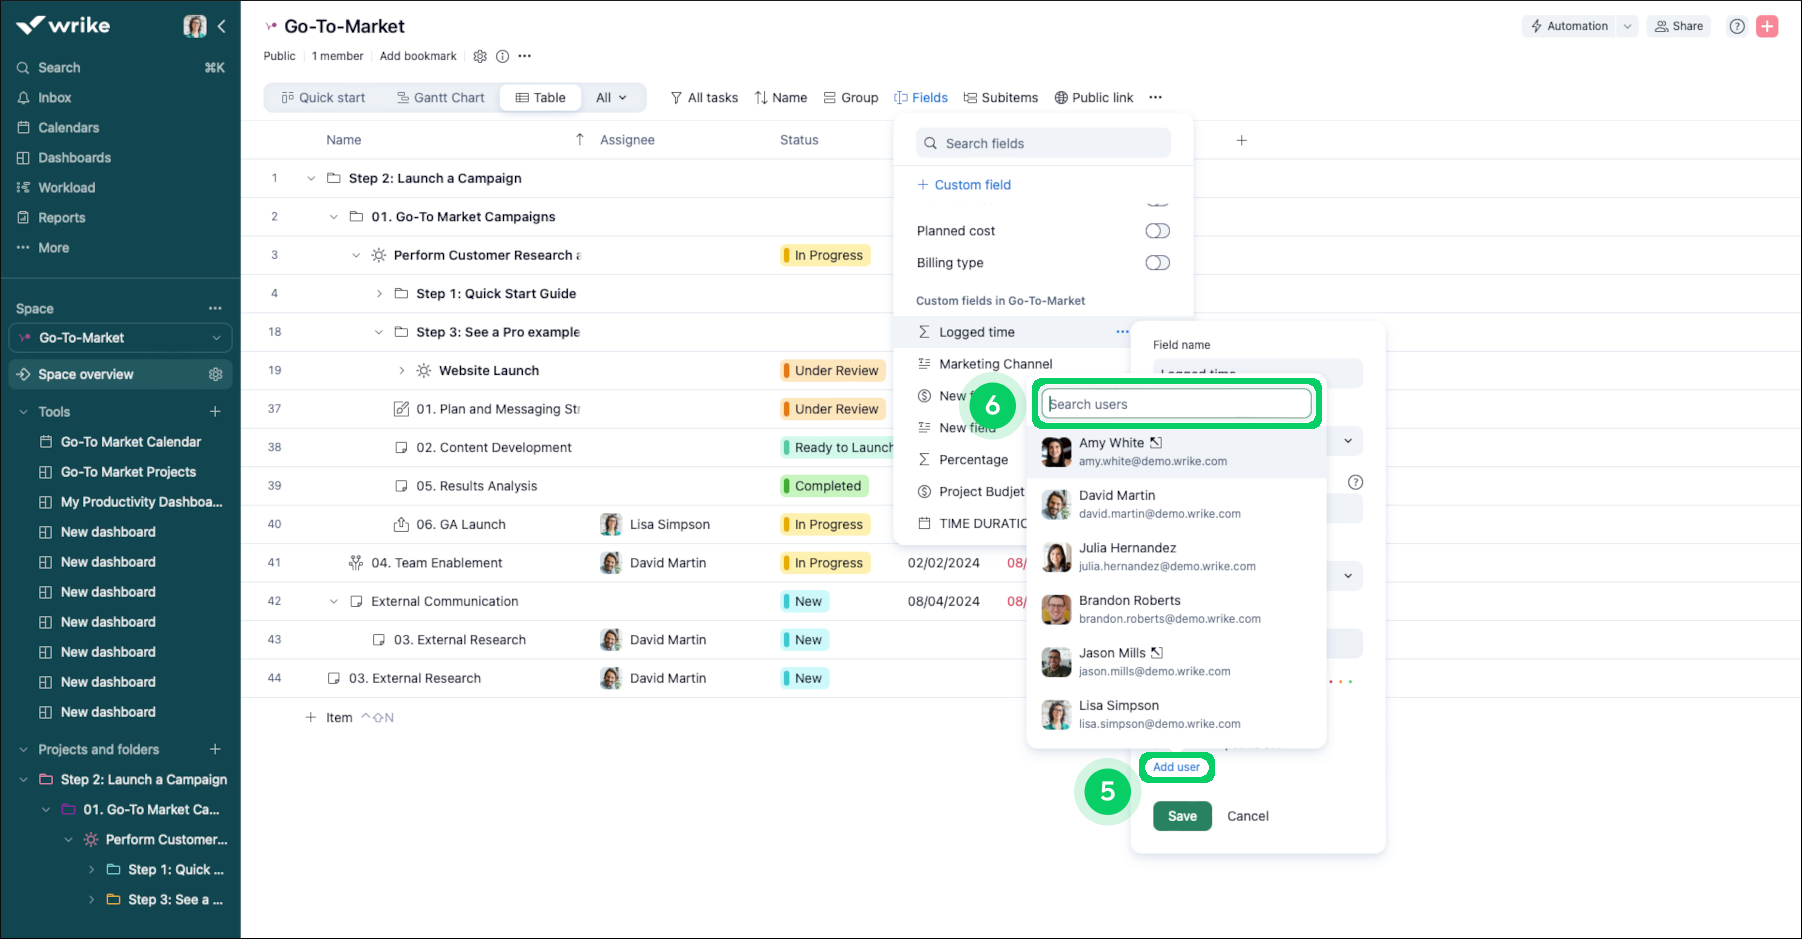The image size is (1802, 939).
Task: Click the add column plus icon
Action: (x=1241, y=141)
